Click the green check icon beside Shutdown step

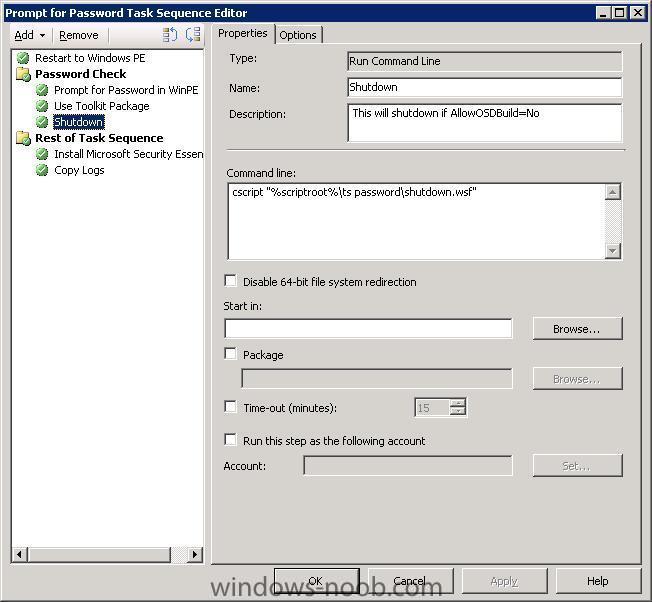42,122
